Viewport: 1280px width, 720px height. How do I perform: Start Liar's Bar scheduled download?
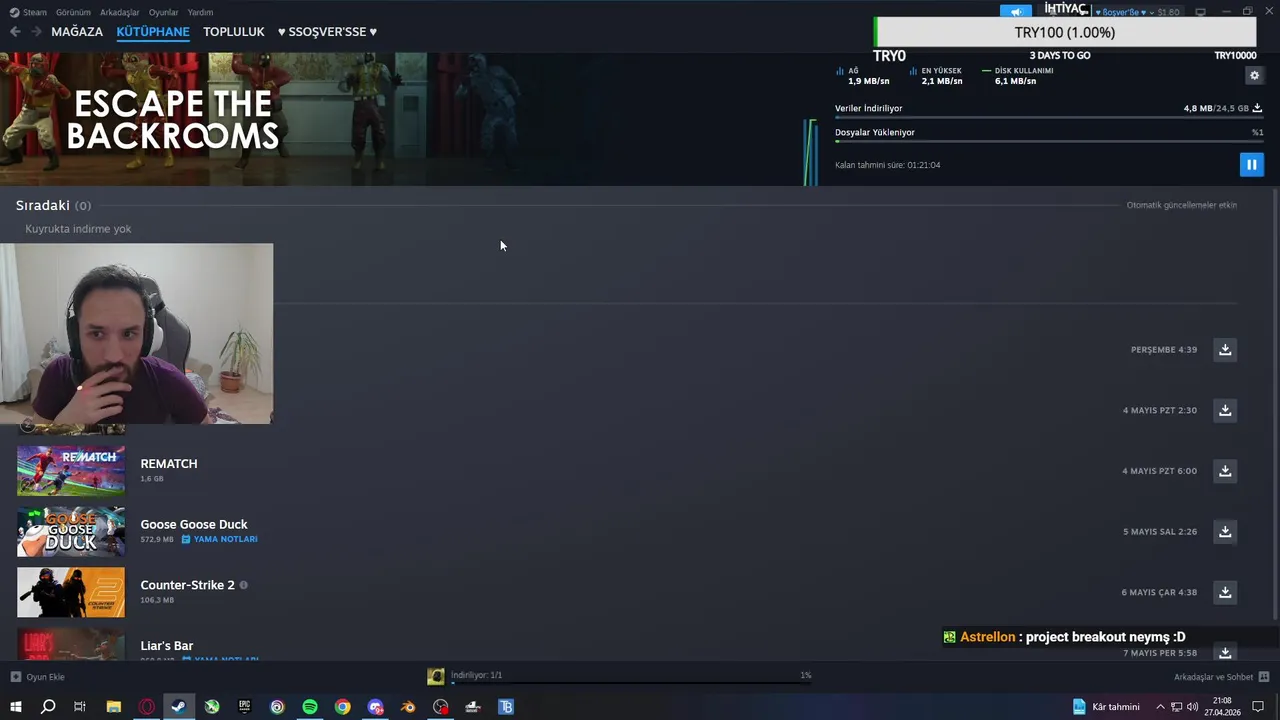point(1225,652)
